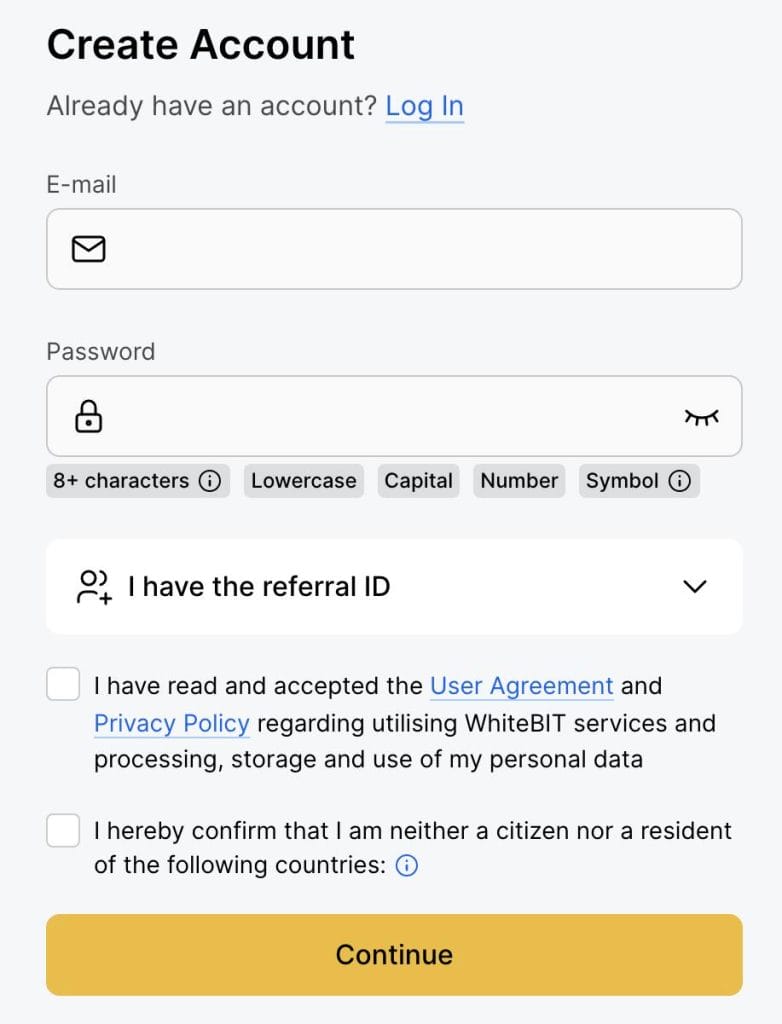Click the envelope icon in E-mail field
Screen dimensions: 782x1024
[x=89, y=249]
